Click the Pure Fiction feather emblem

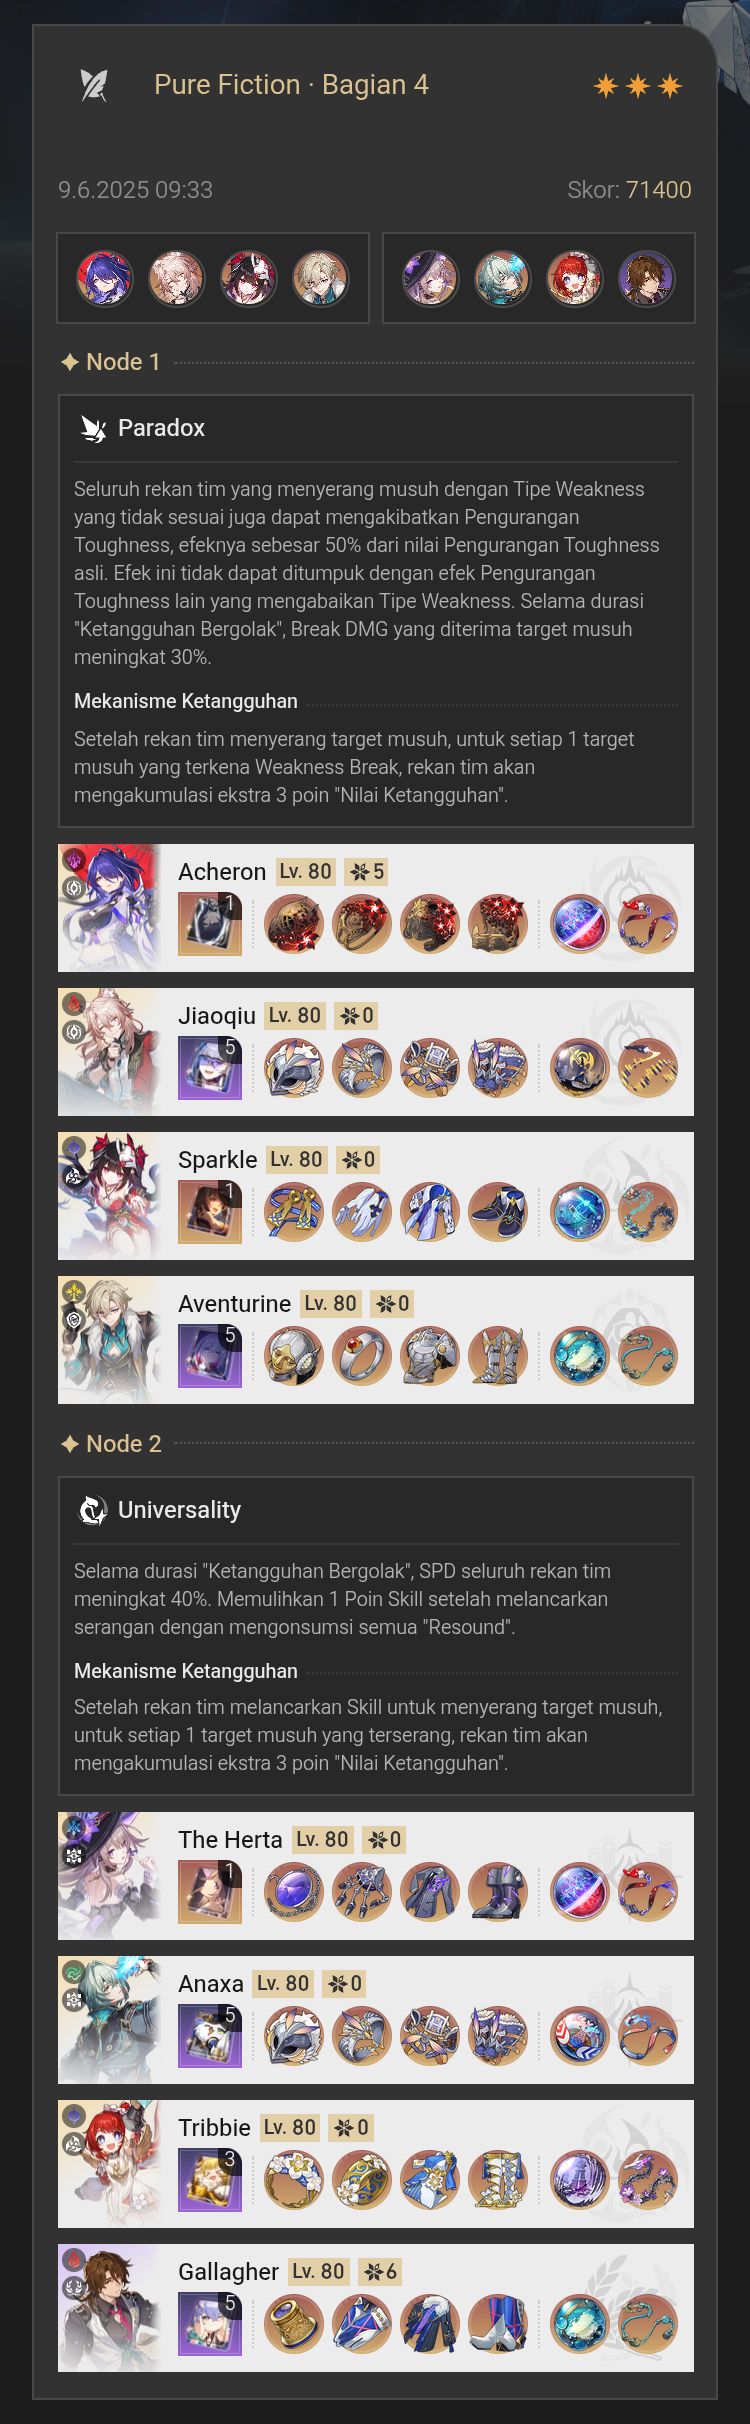94,85
